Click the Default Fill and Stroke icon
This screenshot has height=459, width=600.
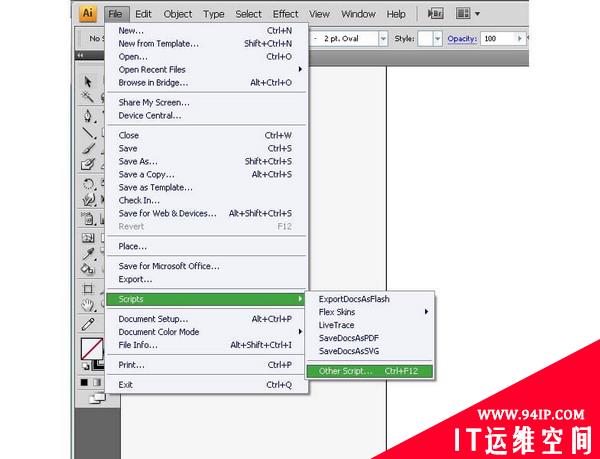(x=86, y=366)
